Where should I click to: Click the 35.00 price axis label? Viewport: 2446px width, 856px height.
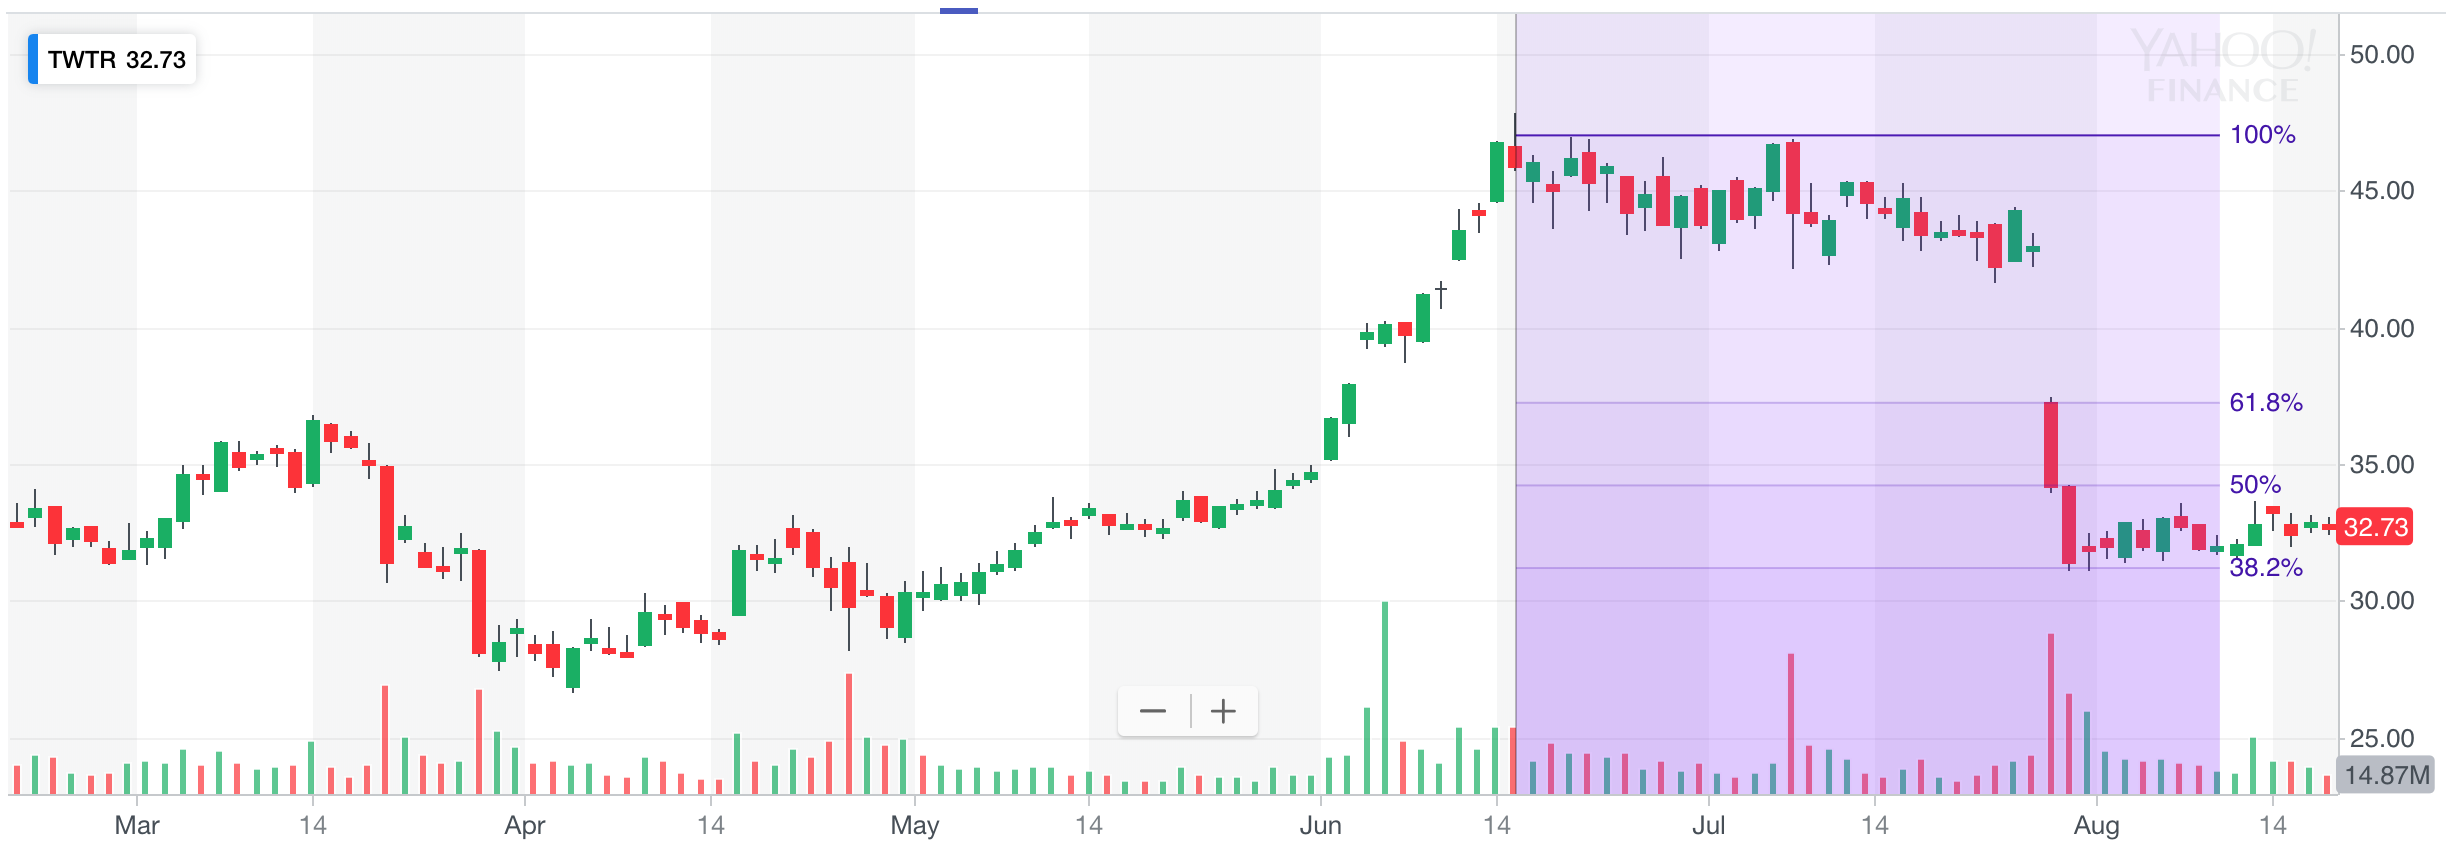pyautogui.click(x=2381, y=465)
